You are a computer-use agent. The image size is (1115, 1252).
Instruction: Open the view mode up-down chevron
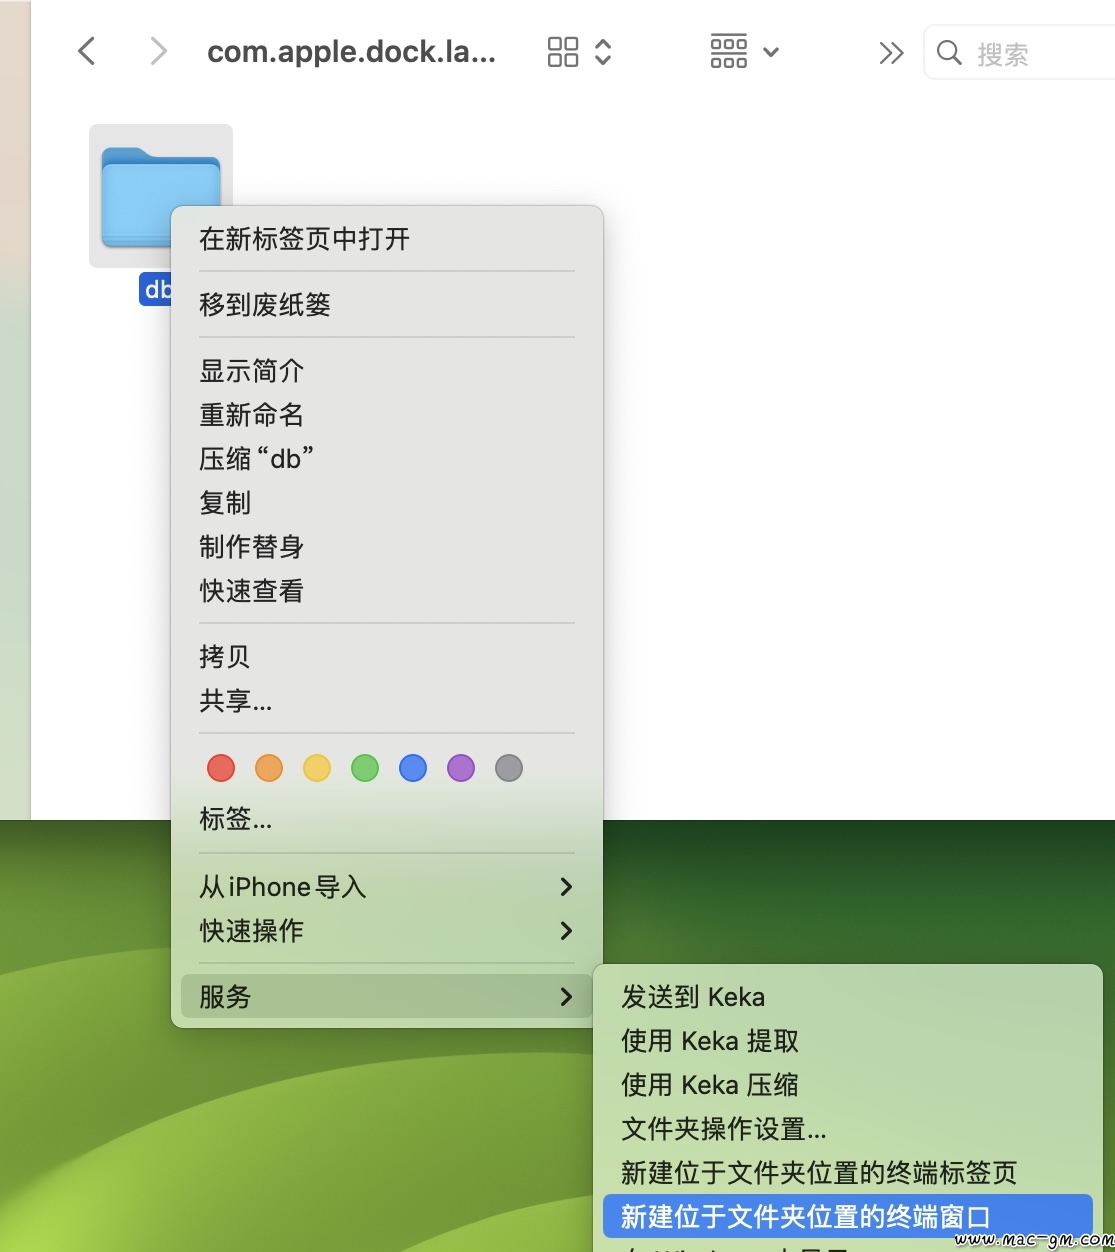(602, 52)
